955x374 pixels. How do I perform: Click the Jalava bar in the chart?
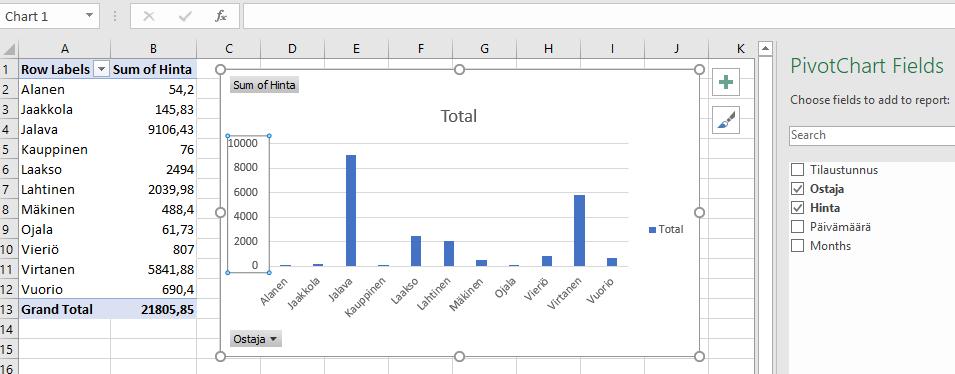point(351,211)
